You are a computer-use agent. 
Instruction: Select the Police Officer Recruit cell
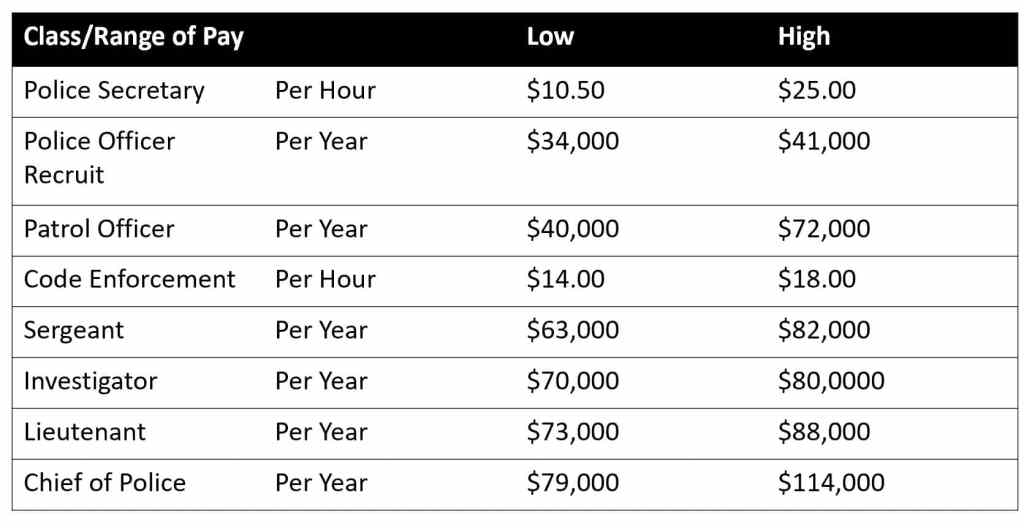point(99,157)
